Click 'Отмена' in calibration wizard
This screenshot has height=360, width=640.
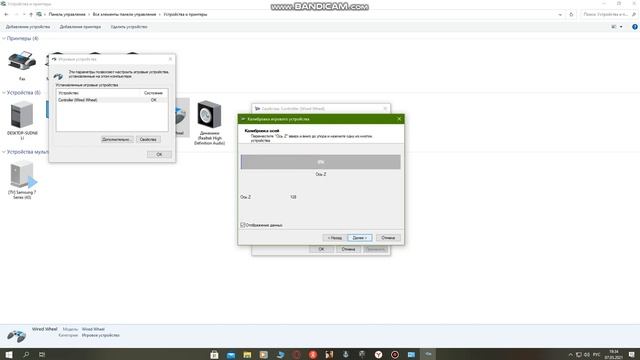[388, 238]
